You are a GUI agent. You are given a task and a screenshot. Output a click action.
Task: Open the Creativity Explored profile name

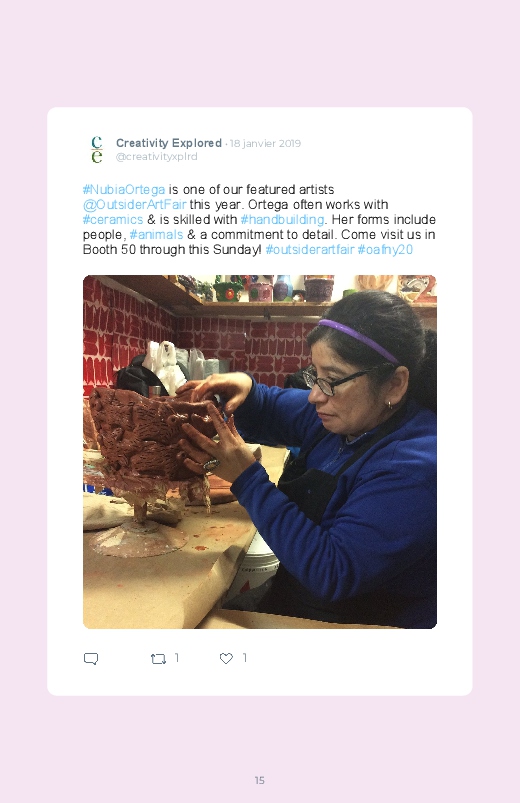[x=169, y=143]
